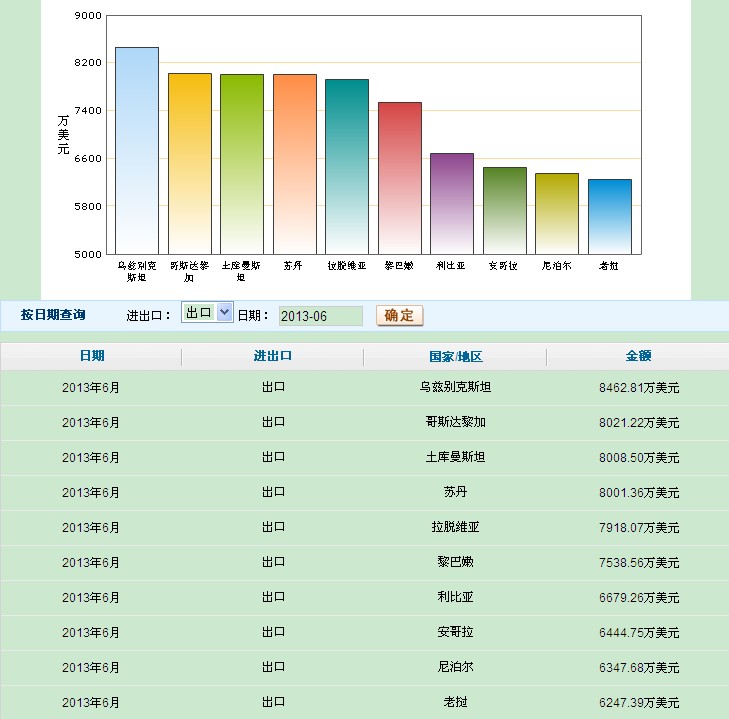The image size is (729, 719).
Task: Click the 按日期查询 label
Action: [53, 315]
